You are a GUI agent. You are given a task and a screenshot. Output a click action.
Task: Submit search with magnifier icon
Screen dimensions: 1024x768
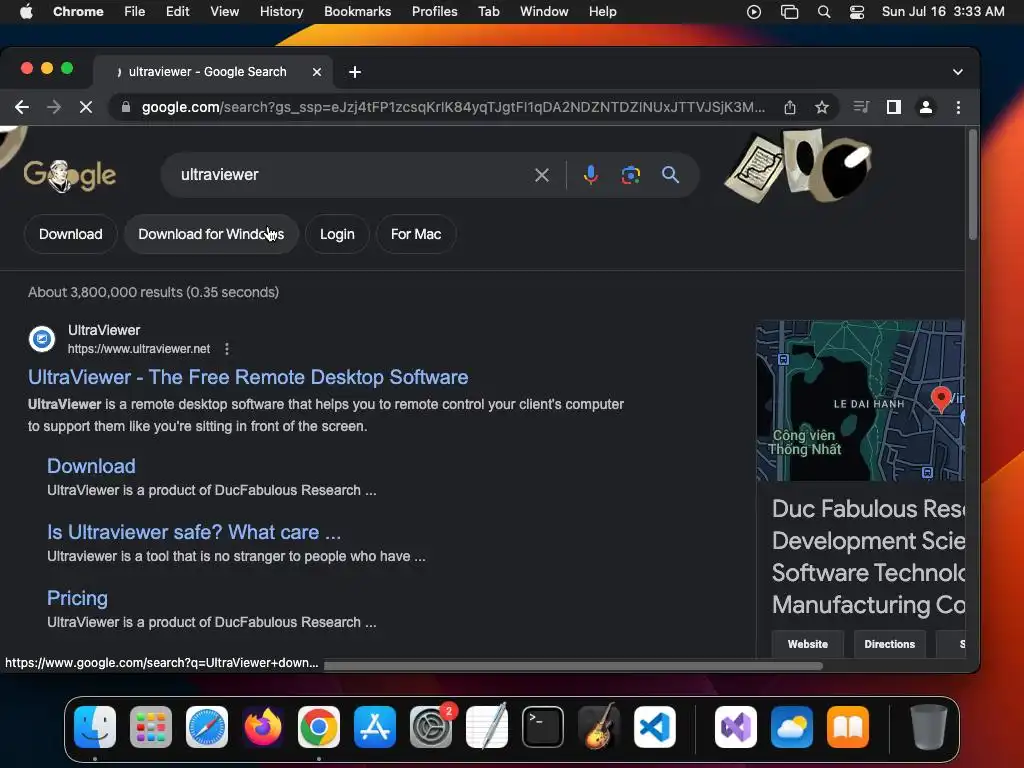[x=670, y=175]
